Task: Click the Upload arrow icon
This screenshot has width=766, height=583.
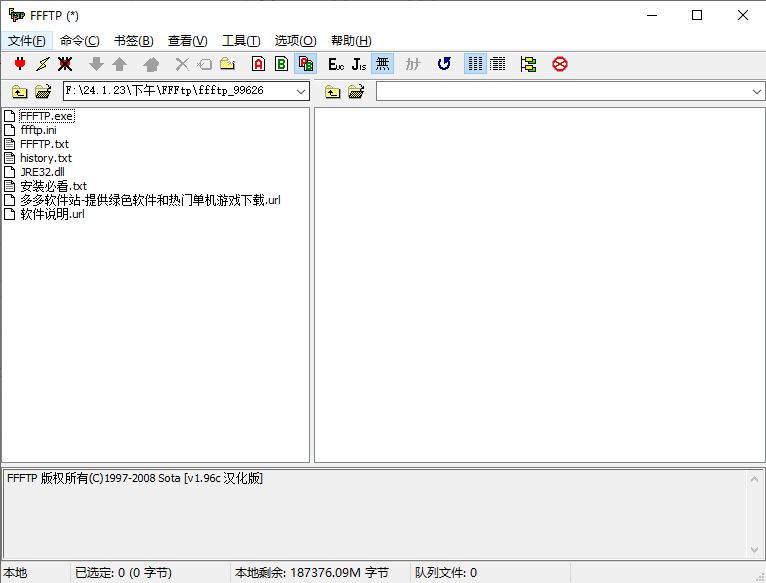Action: pyautogui.click(x=120, y=64)
